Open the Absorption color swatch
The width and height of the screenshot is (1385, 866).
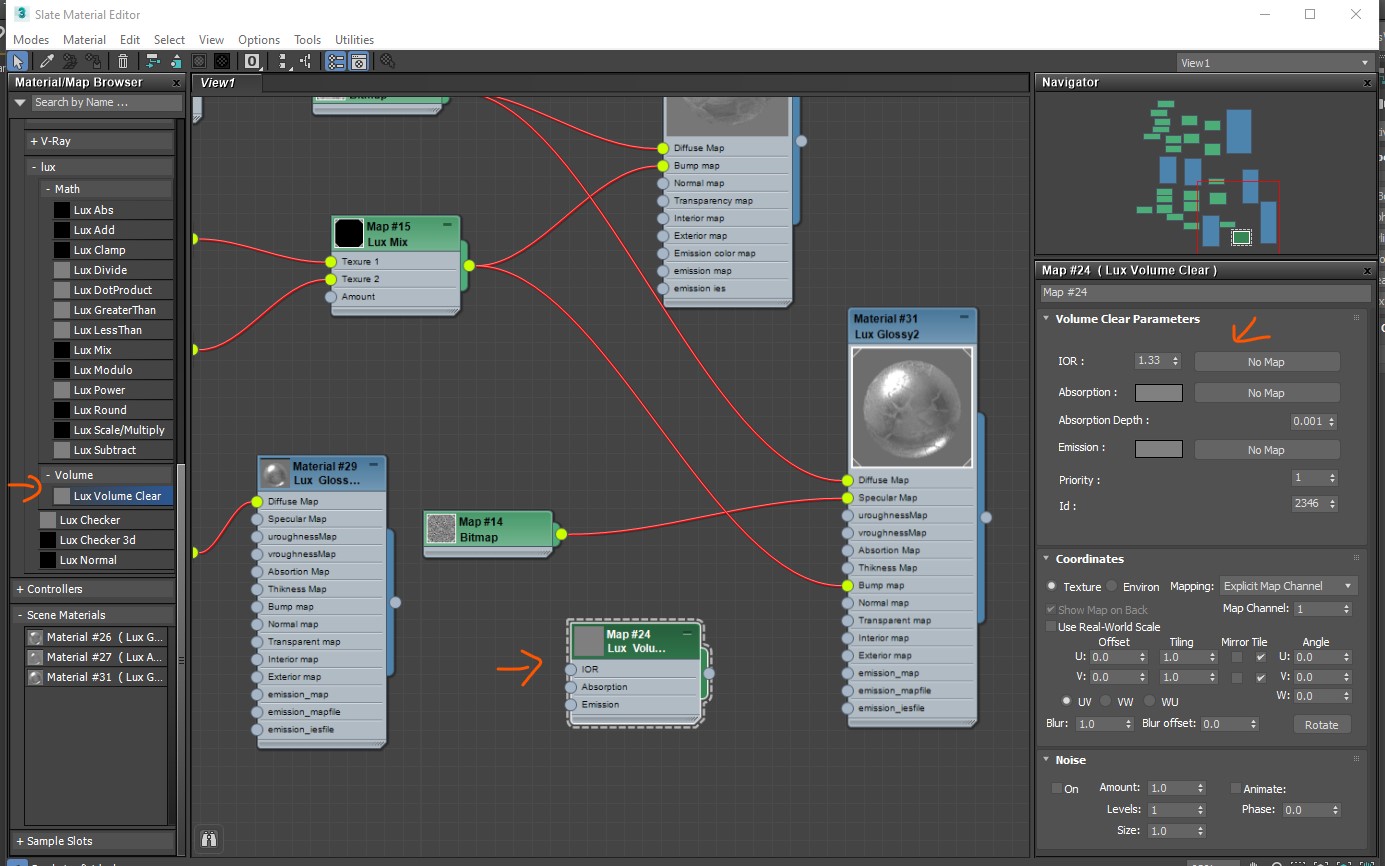pos(1159,393)
